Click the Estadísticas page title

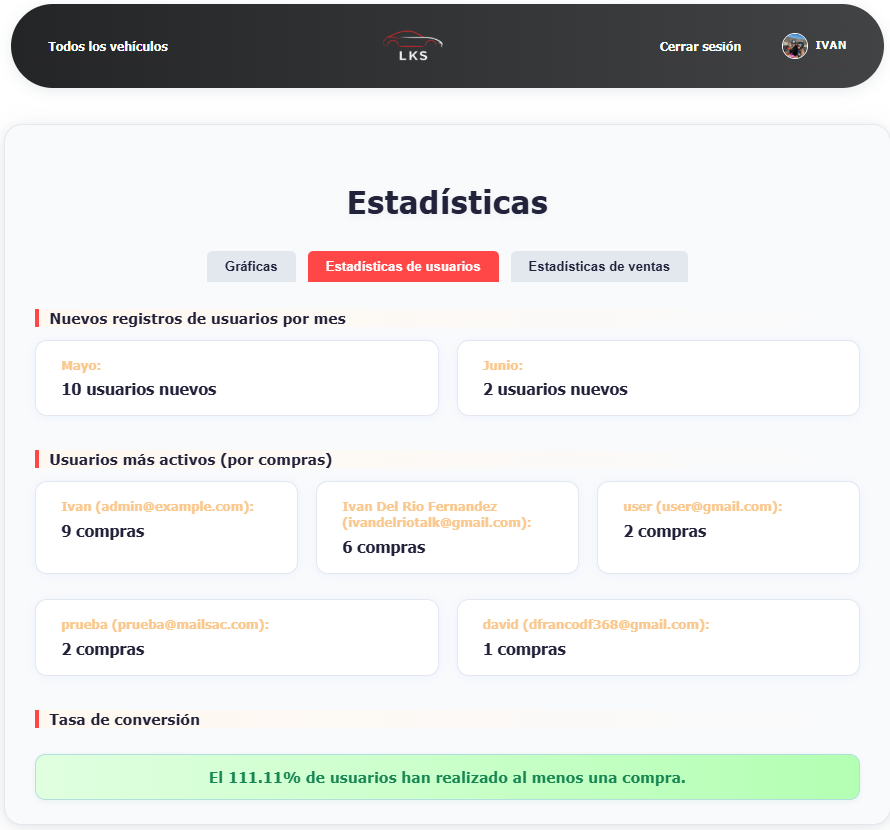pyautogui.click(x=447, y=202)
